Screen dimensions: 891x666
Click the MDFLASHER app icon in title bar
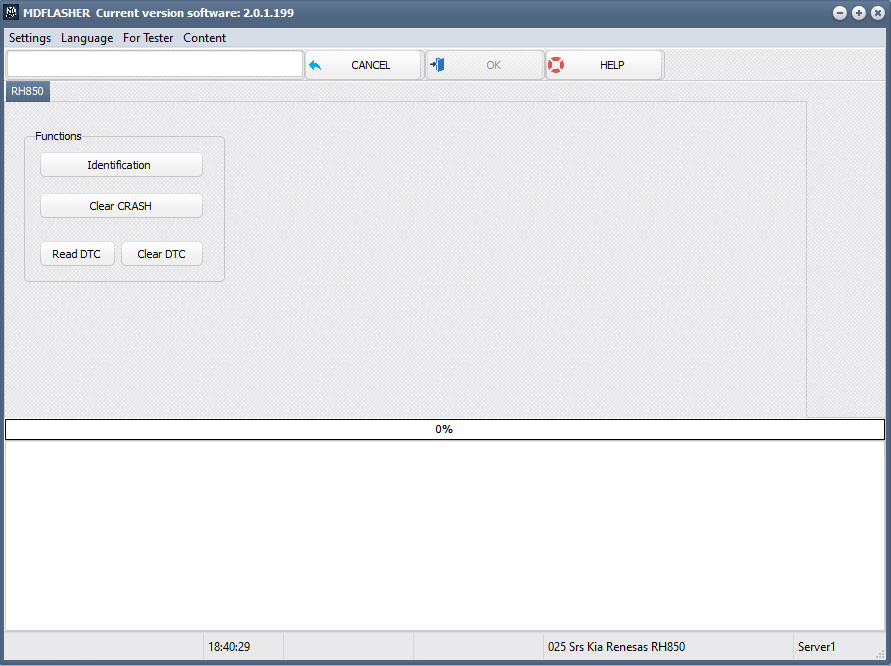(11, 12)
